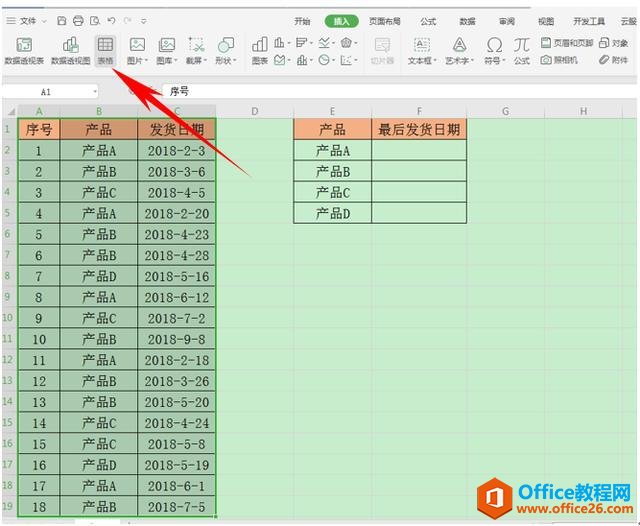Switch to the 页面布局 tab
The image size is (640, 526).
pos(384,22)
